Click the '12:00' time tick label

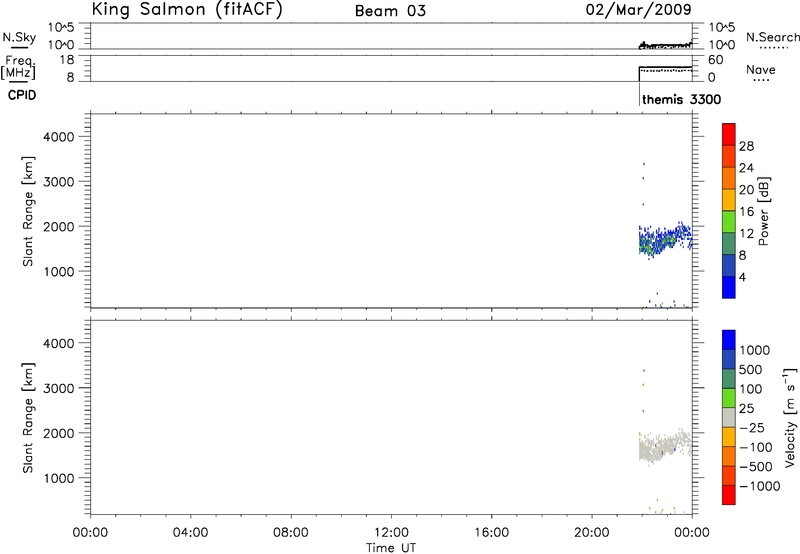[x=391, y=533]
